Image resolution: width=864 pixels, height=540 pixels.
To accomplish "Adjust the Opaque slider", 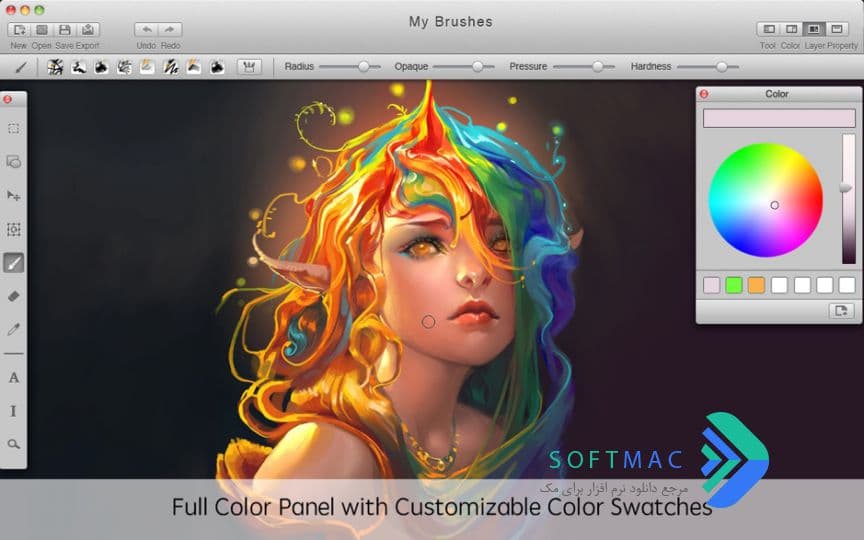I will coord(463,67).
